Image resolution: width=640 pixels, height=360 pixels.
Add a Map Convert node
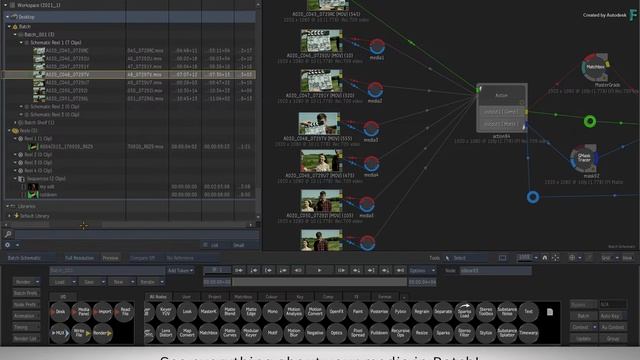(x=187, y=333)
